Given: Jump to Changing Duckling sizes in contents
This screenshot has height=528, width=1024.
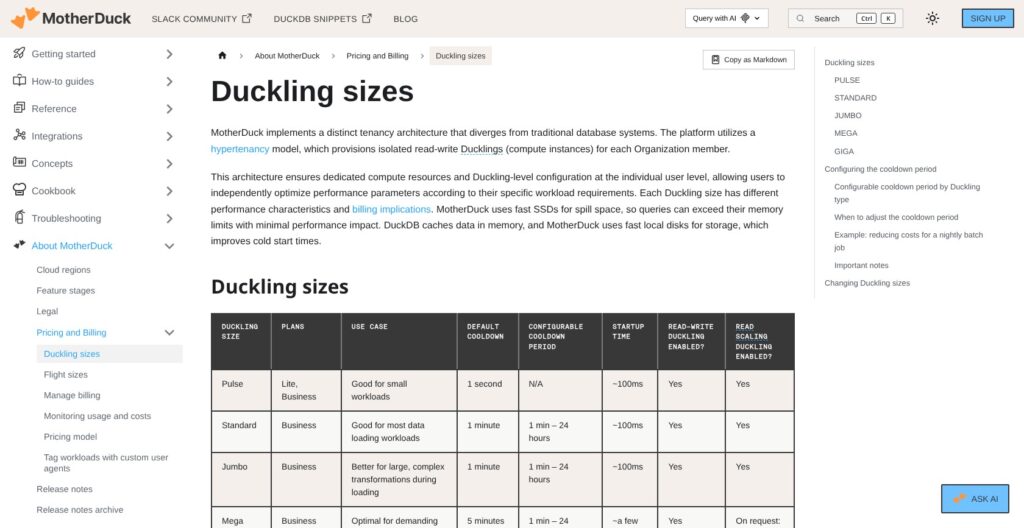Looking at the screenshot, I should (x=867, y=283).
